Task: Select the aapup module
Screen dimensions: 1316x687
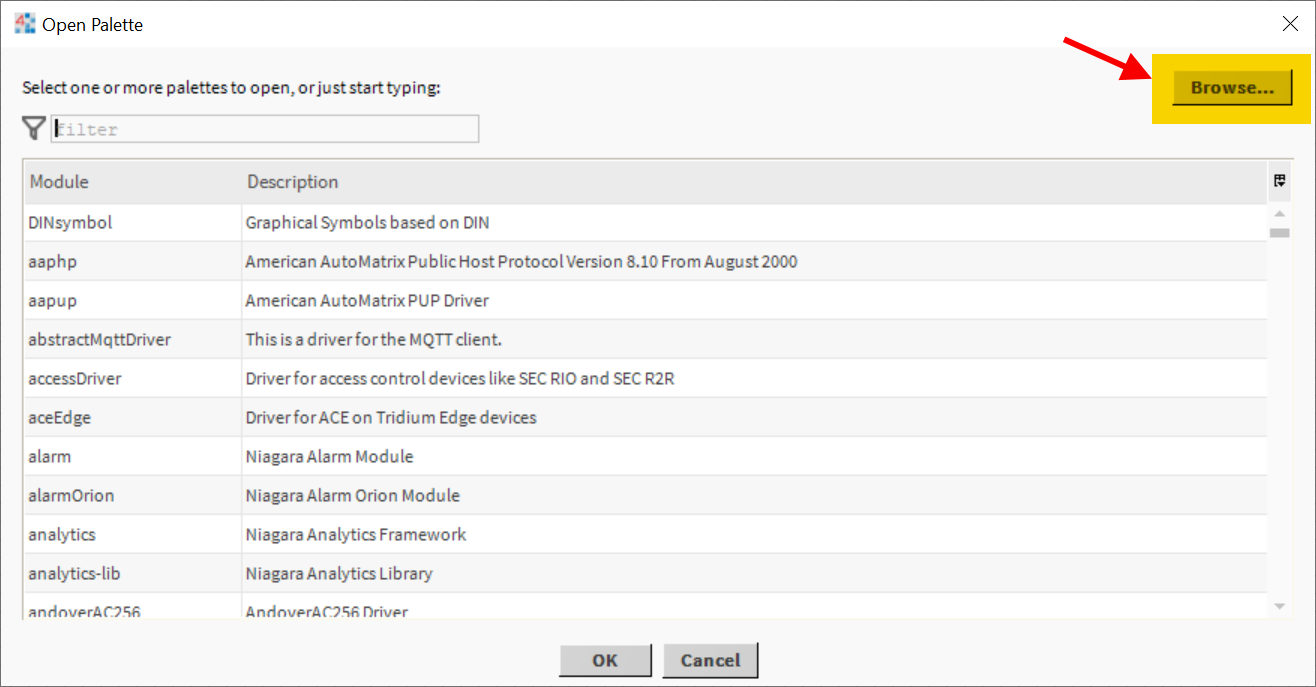Action: pos(52,301)
